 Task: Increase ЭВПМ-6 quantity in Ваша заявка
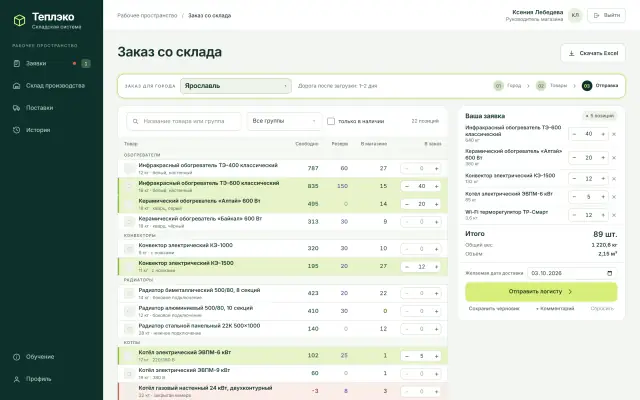point(603,197)
